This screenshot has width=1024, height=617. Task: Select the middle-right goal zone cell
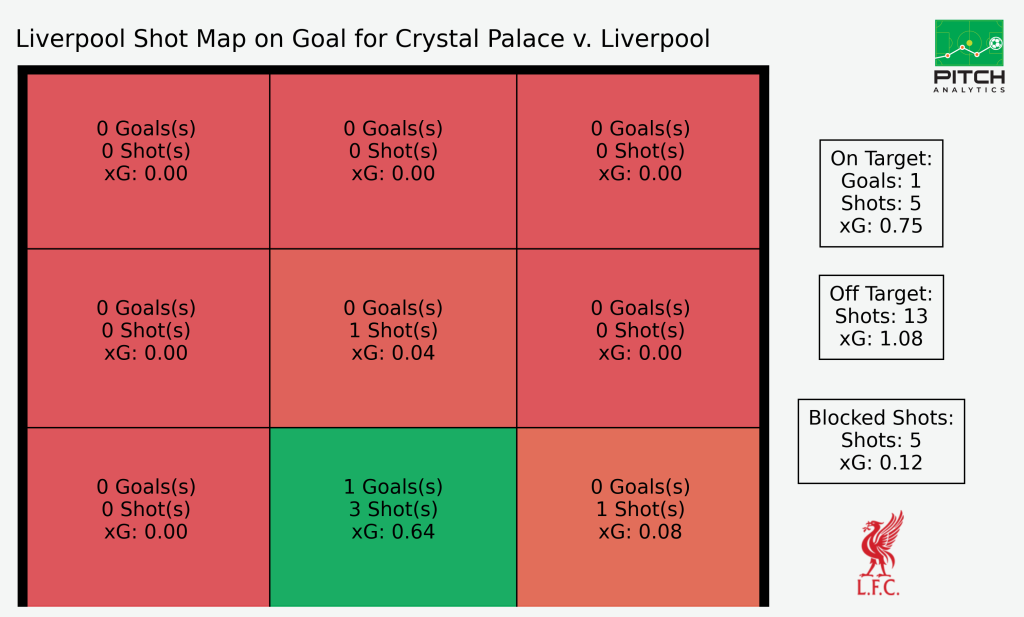pos(638,338)
